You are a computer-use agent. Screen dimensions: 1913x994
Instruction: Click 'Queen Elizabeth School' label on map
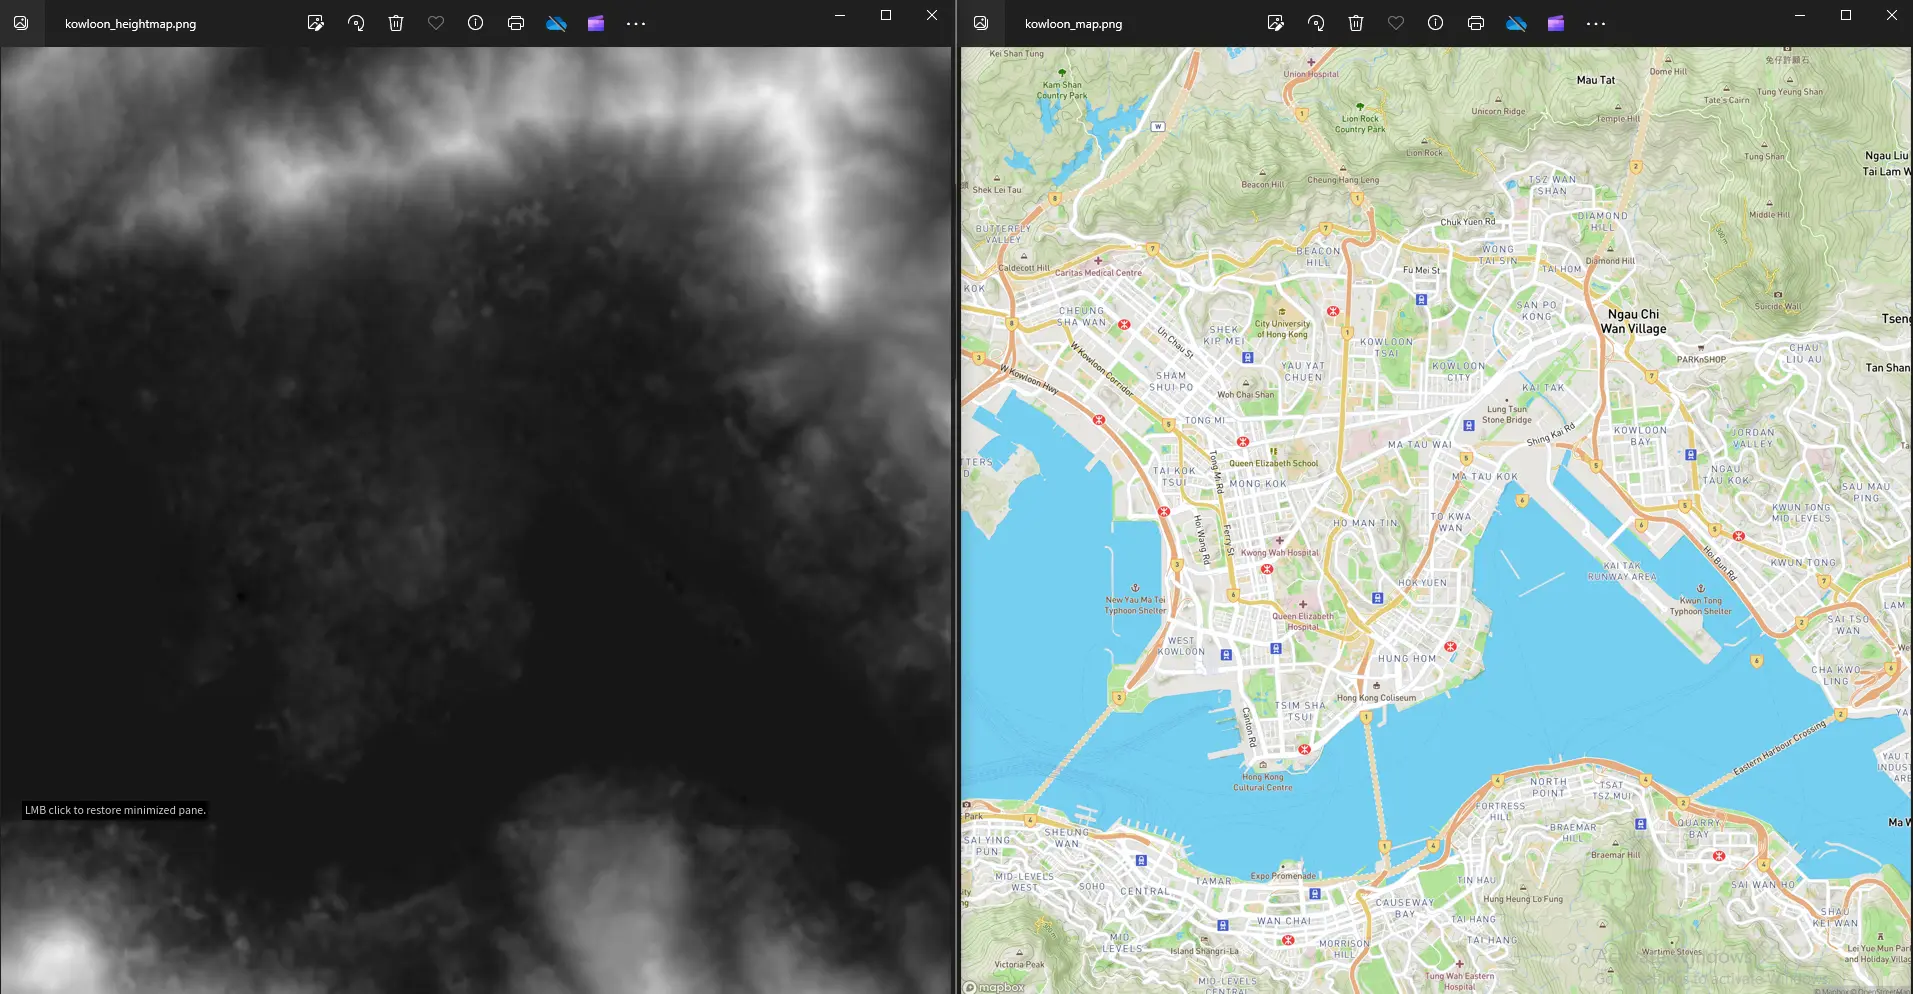pyautogui.click(x=1274, y=463)
